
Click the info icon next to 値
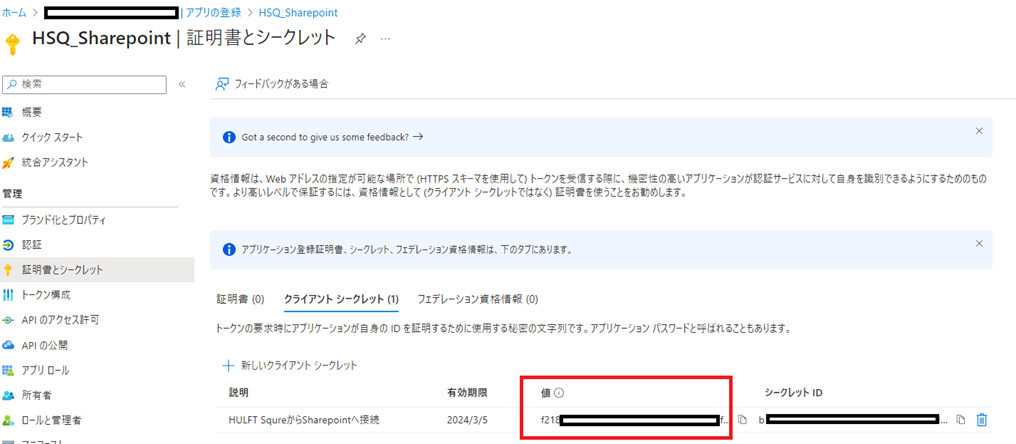click(560, 393)
